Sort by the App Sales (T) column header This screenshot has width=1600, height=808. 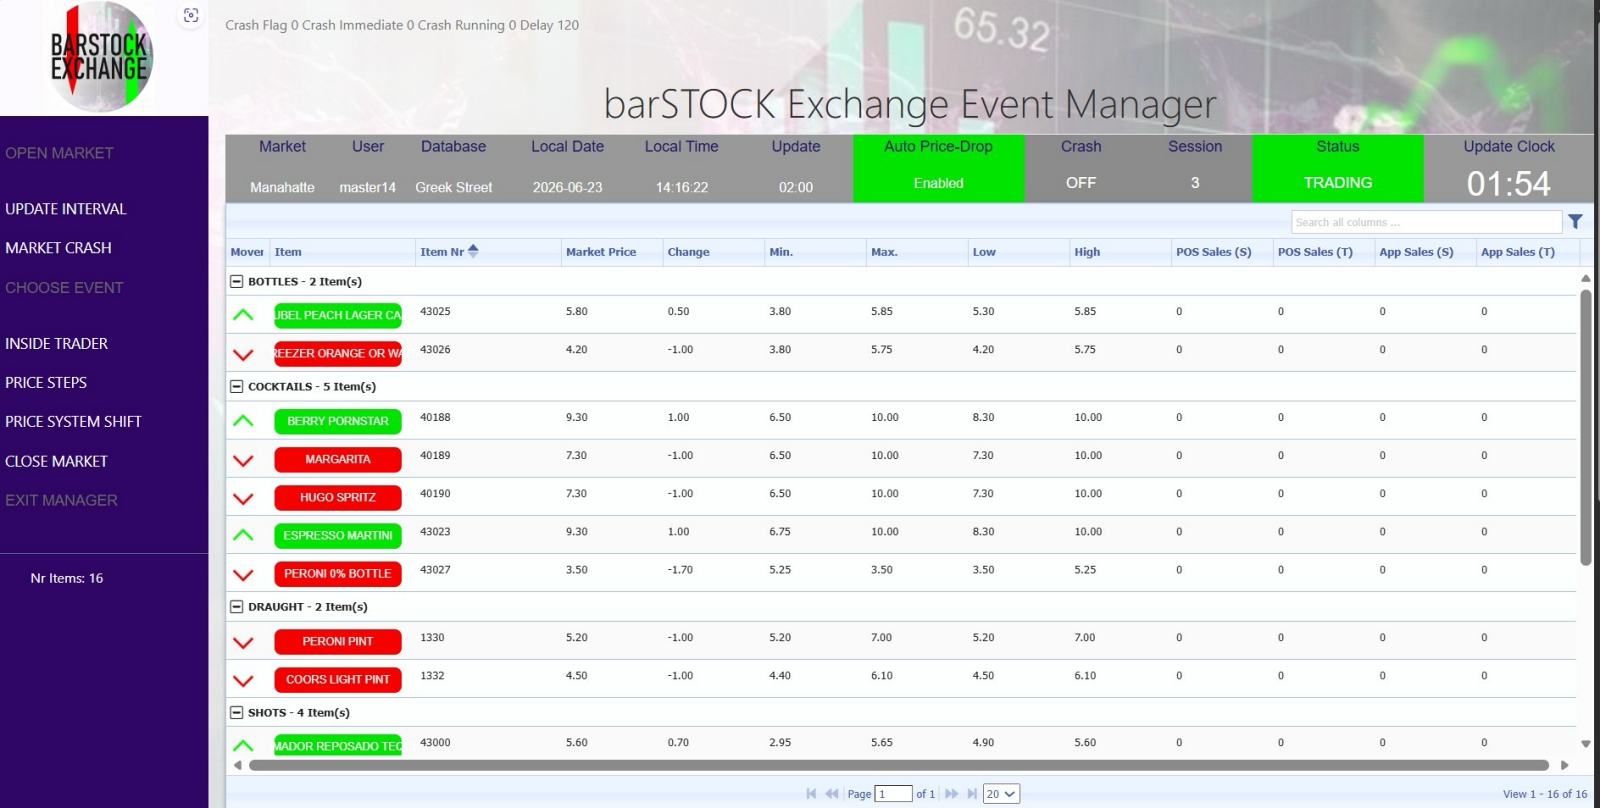point(1518,252)
